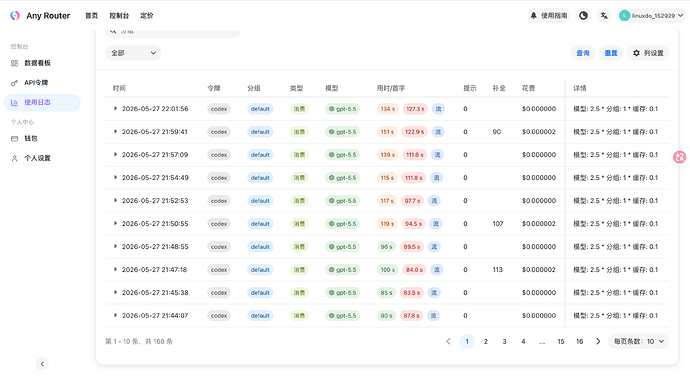Go to 首页 in top navigation
Viewport: 690px width, 376px height.
92,15
